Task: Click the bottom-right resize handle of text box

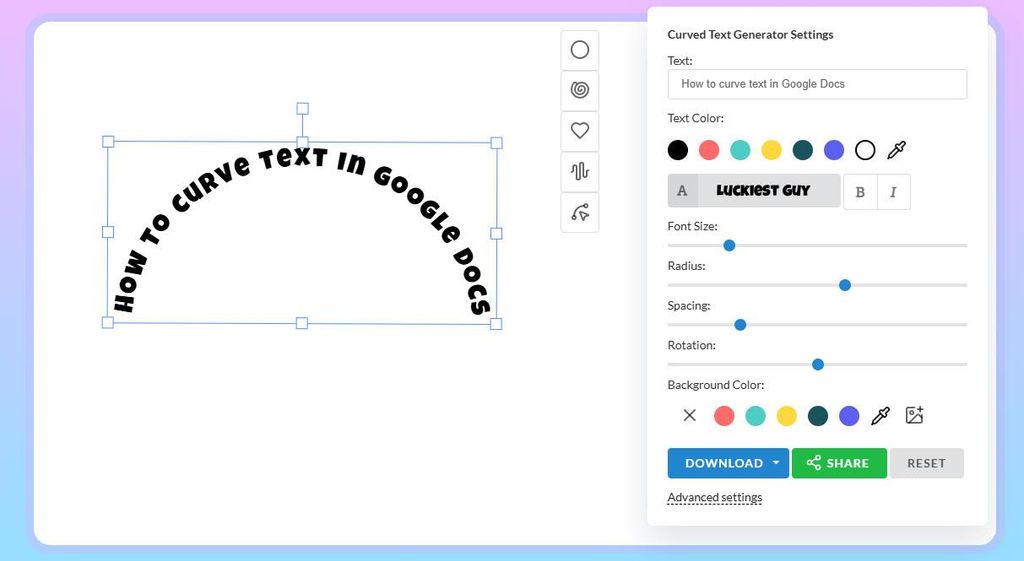Action: point(496,324)
